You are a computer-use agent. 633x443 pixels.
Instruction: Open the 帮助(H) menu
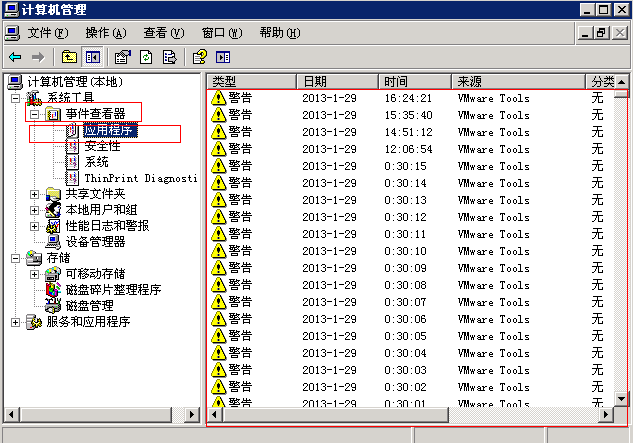pyautogui.click(x=280, y=33)
